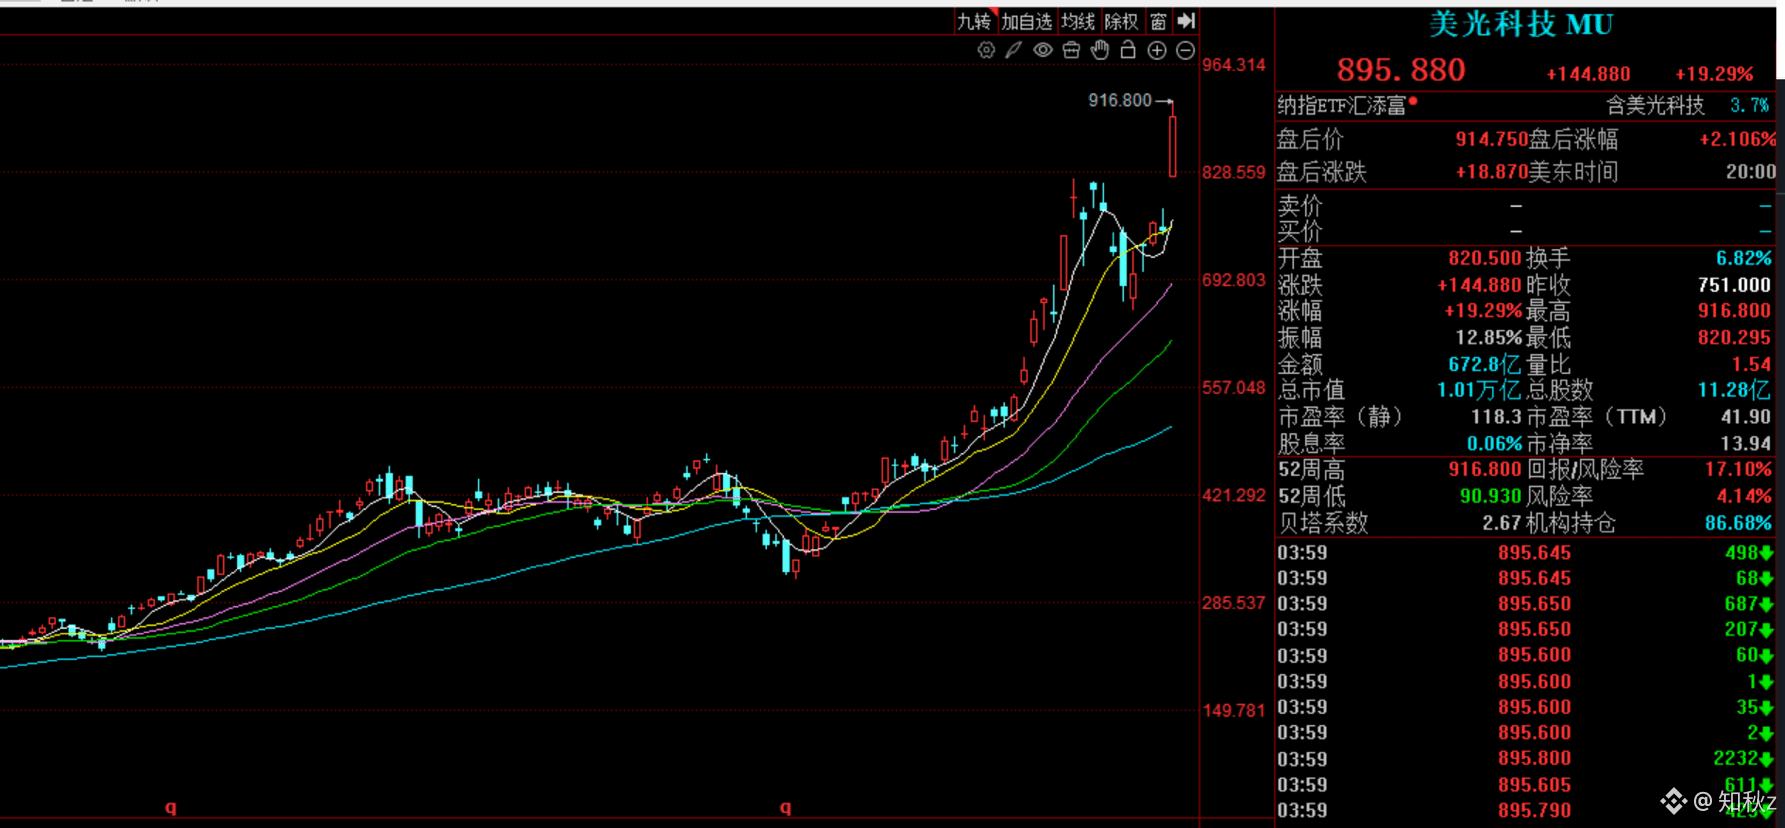Select the trade row with volume 687
Image resolution: width=1785 pixels, height=828 pixels.
1525,604
